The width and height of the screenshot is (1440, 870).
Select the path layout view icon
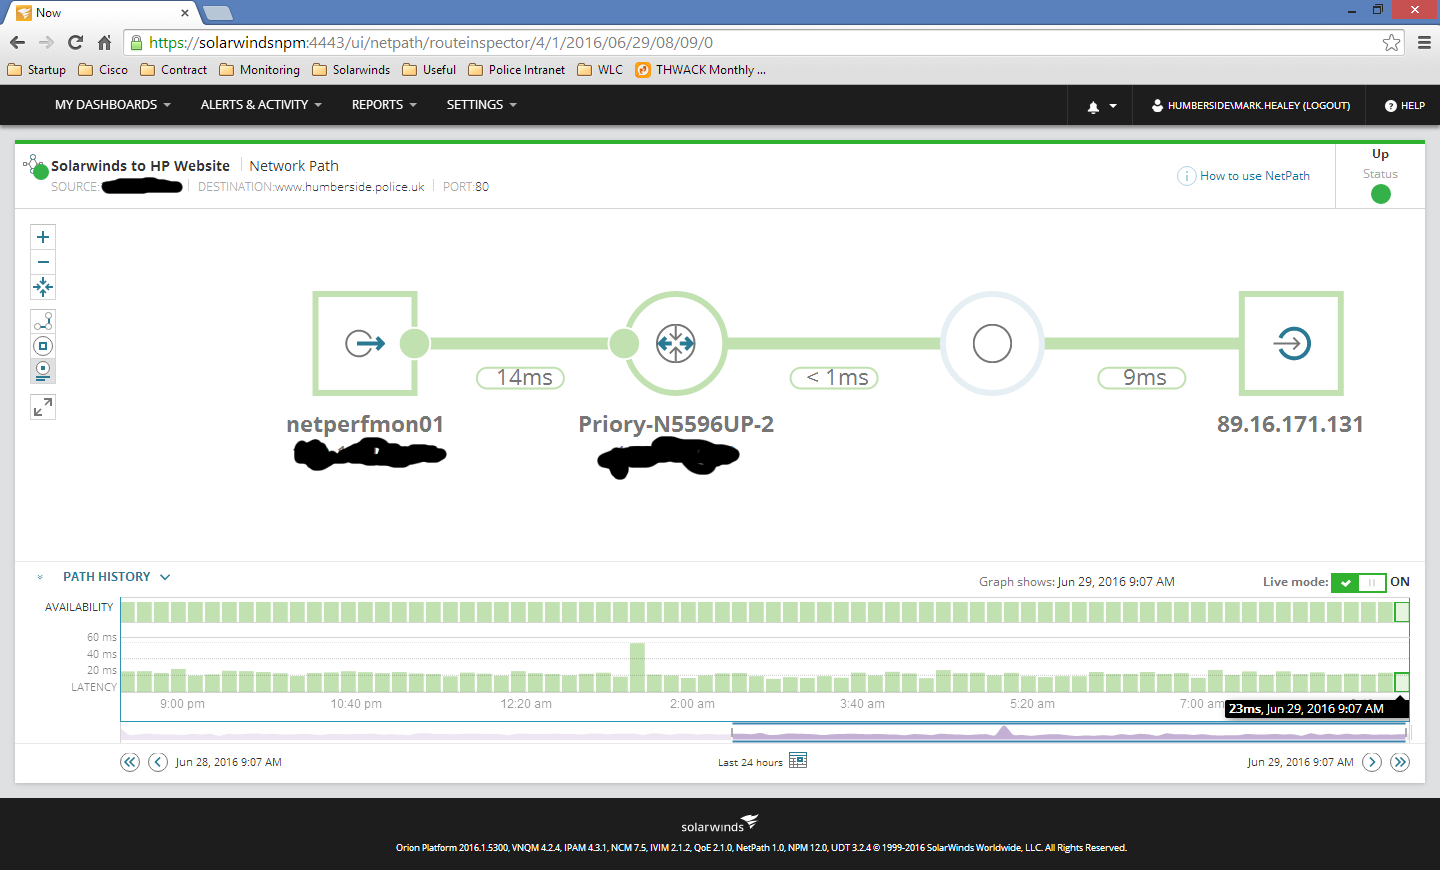pyautogui.click(x=43, y=321)
